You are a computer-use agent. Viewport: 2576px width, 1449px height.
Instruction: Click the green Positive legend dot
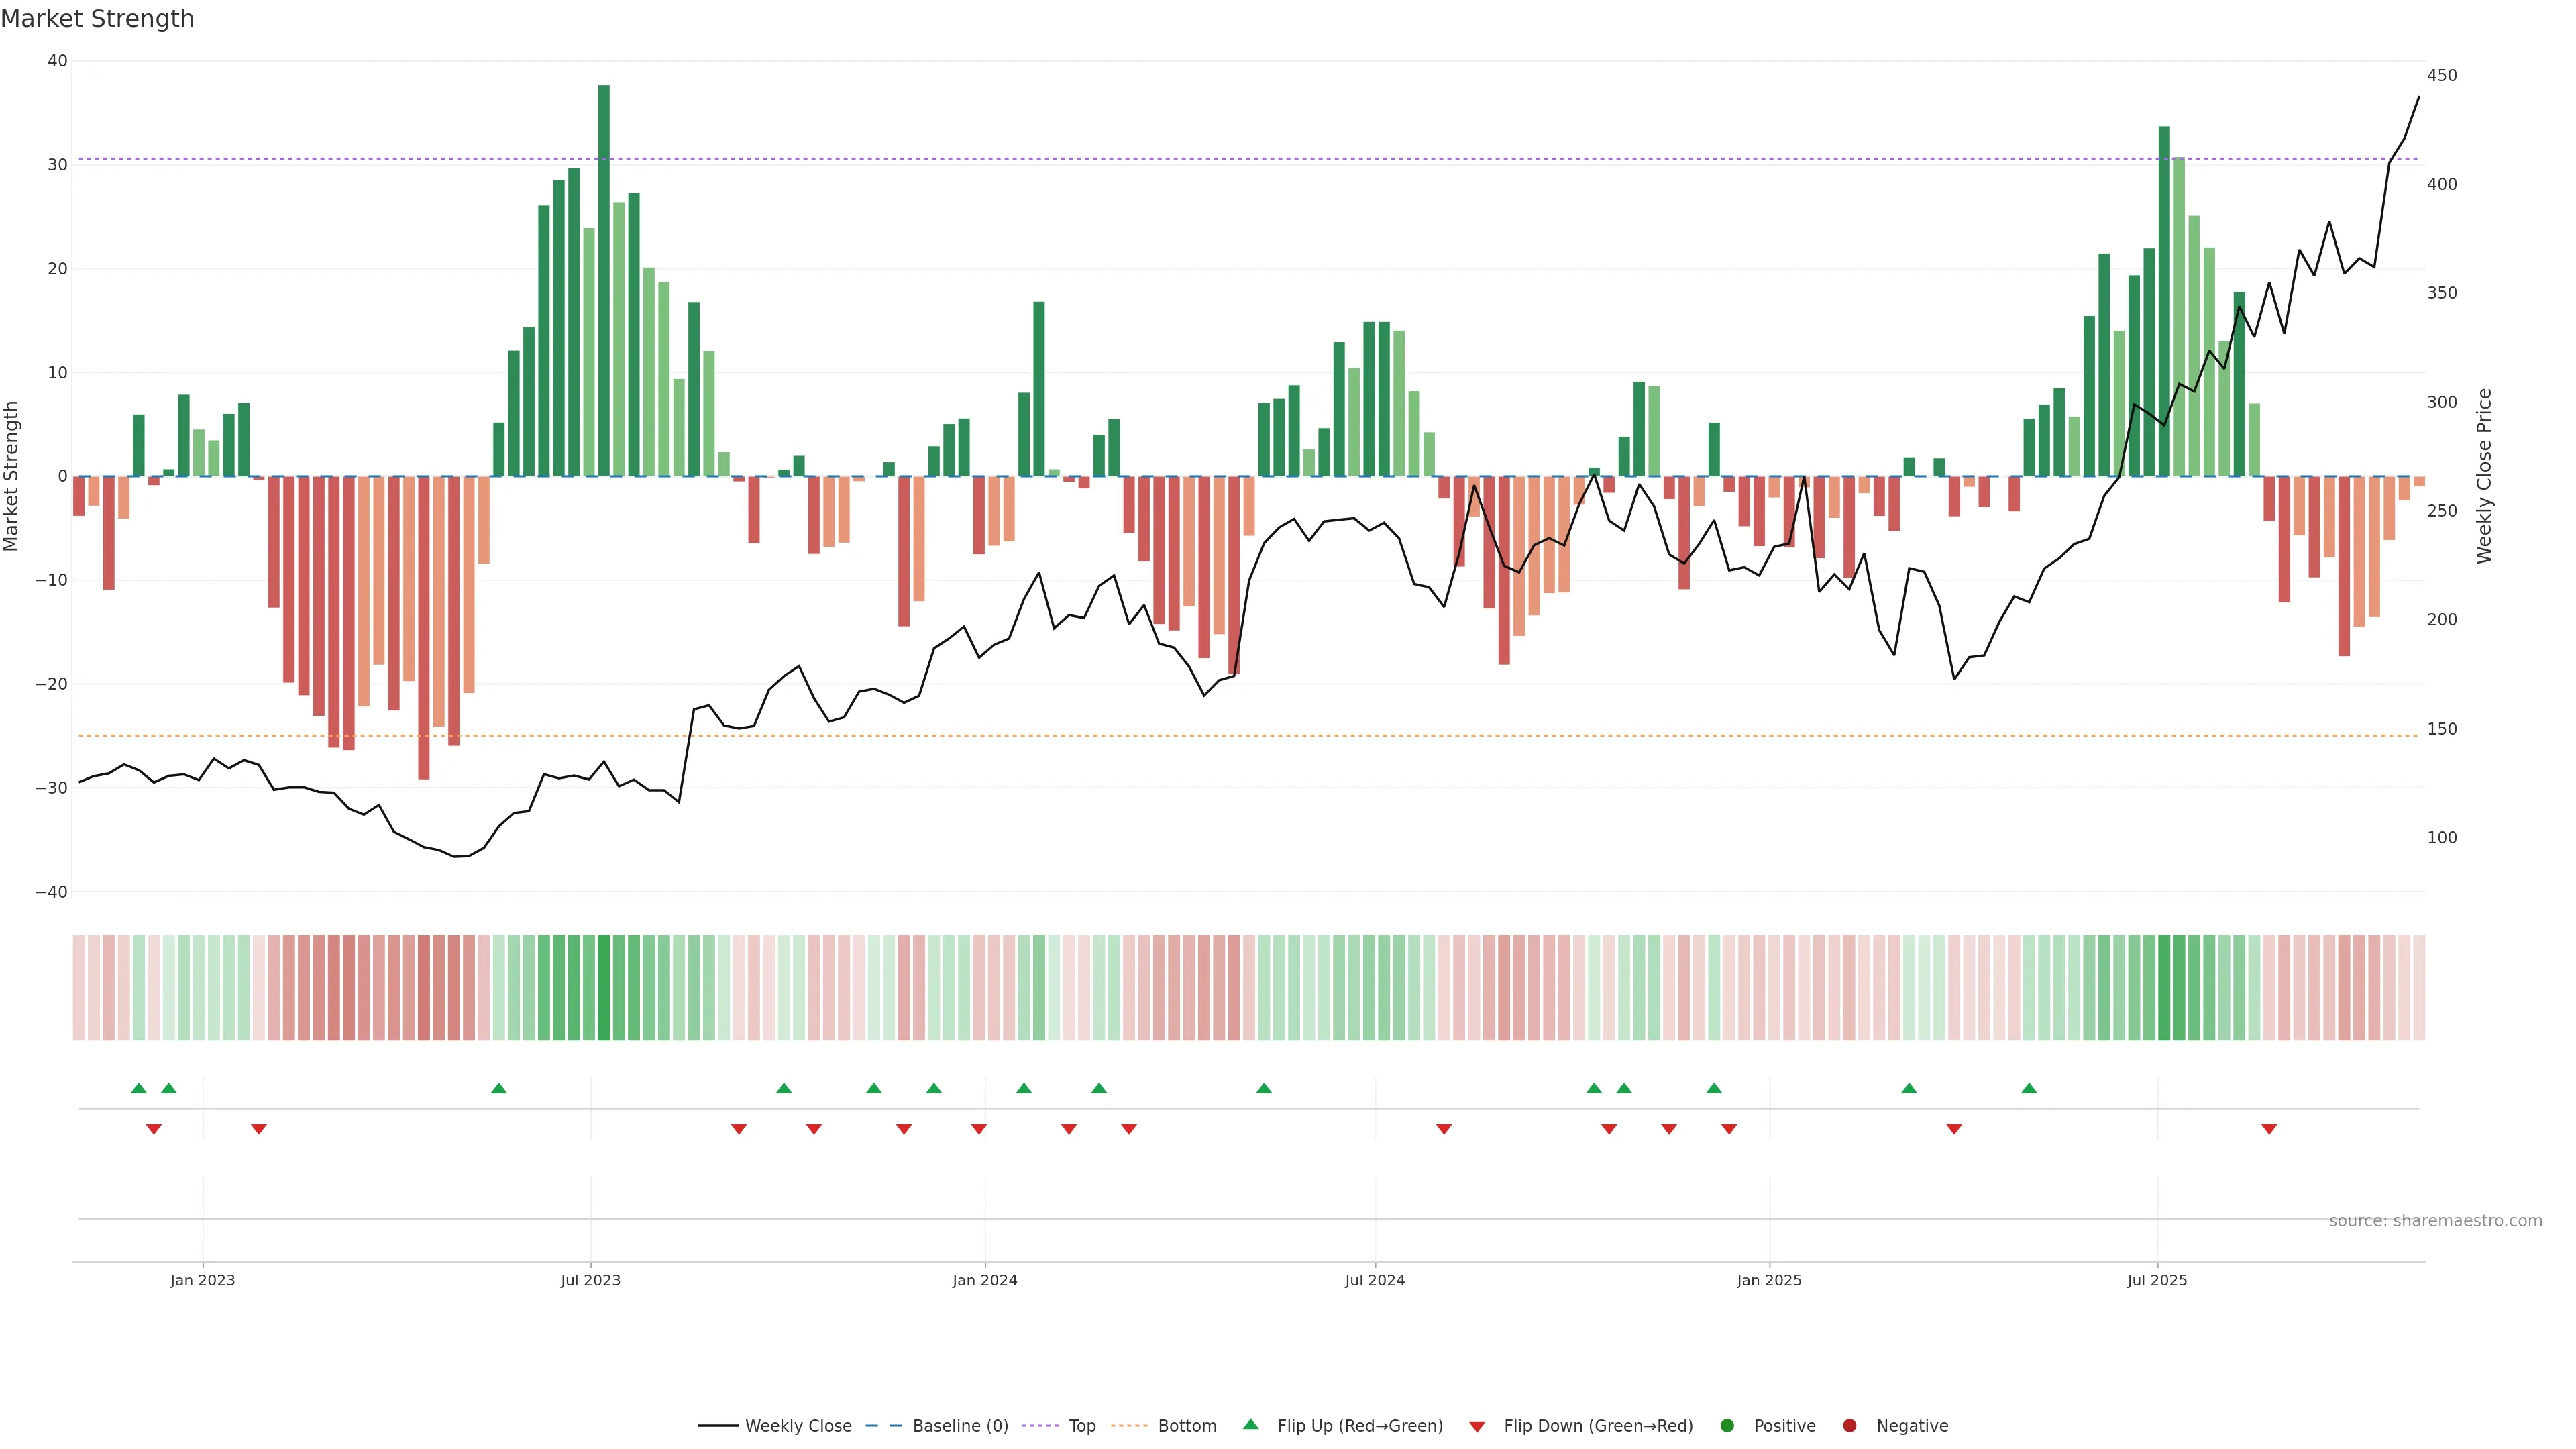click(x=1727, y=1426)
